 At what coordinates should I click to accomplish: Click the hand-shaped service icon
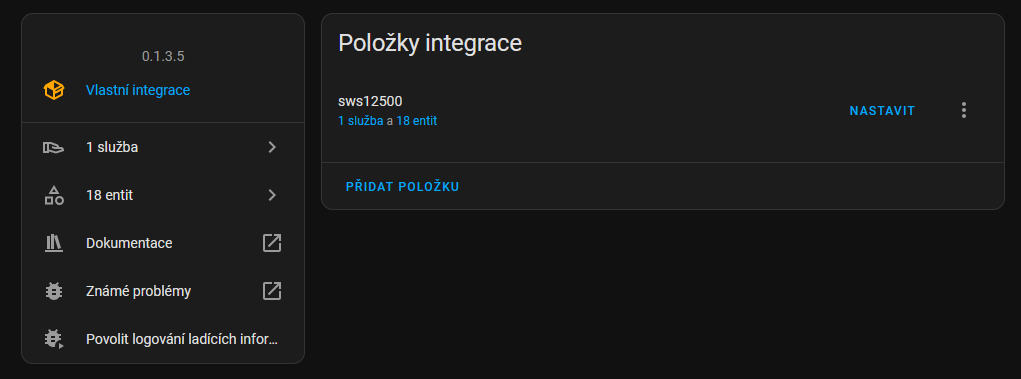pos(53,148)
